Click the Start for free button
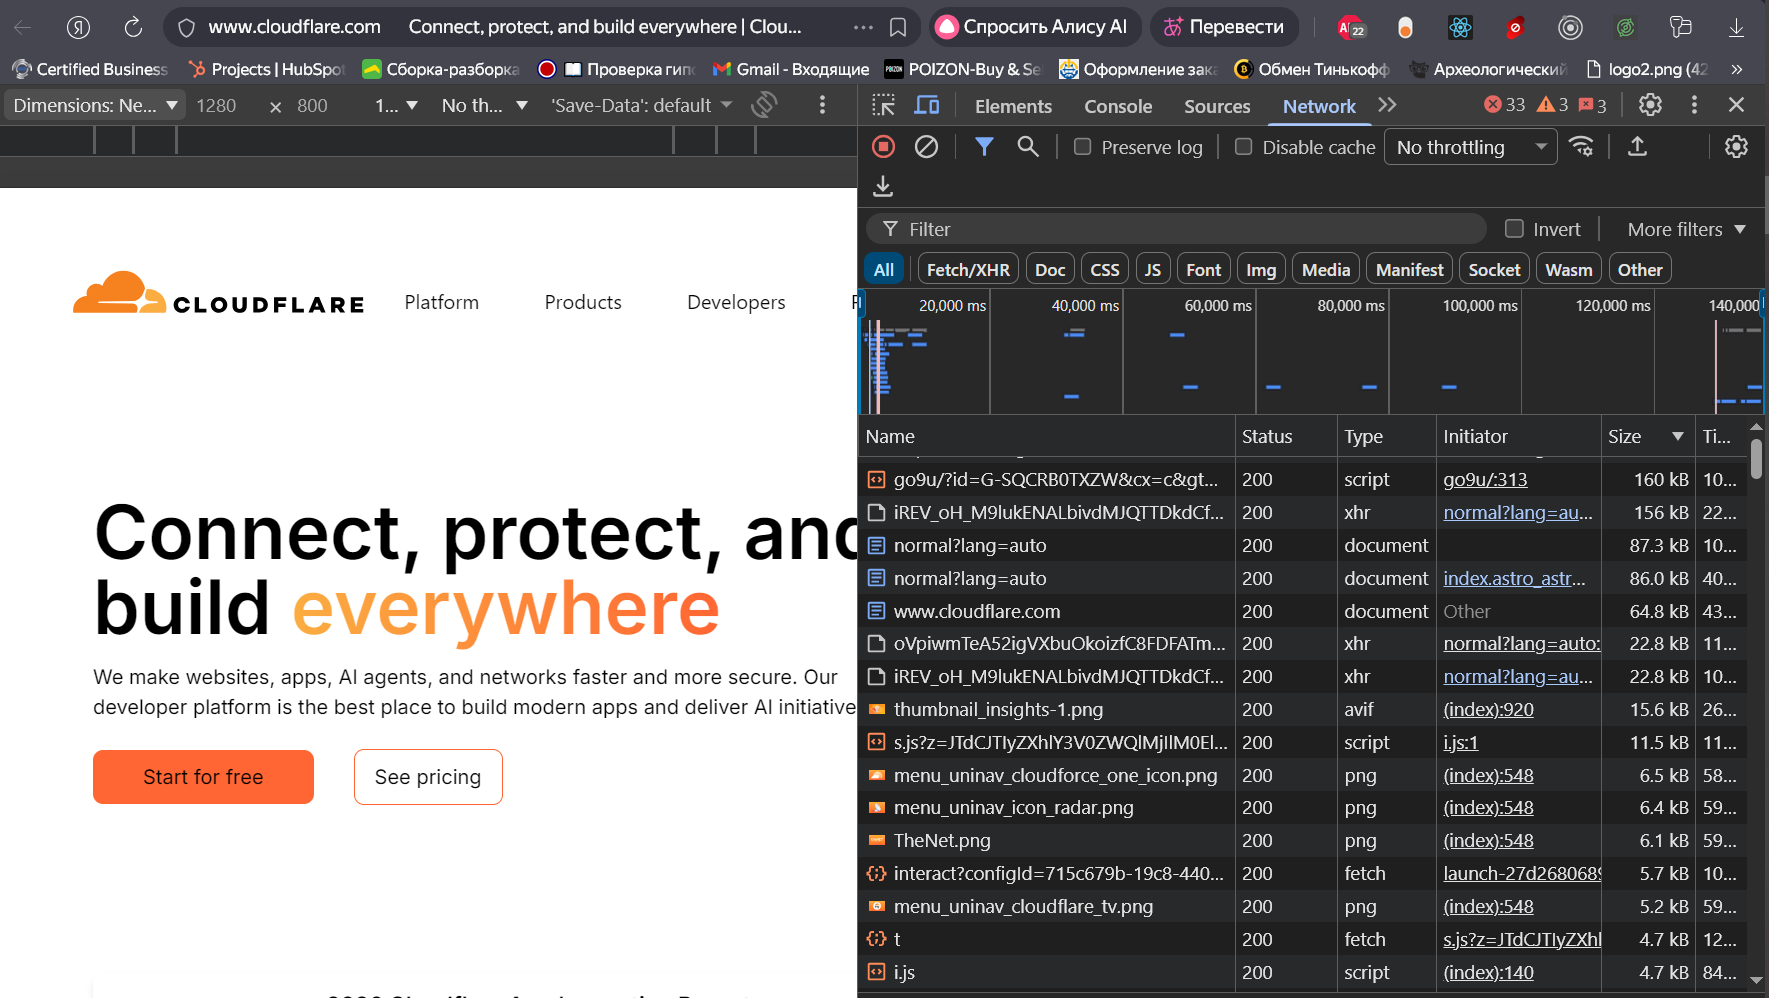Viewport: 1769px width, 998px height. click(x=203, y=777)
